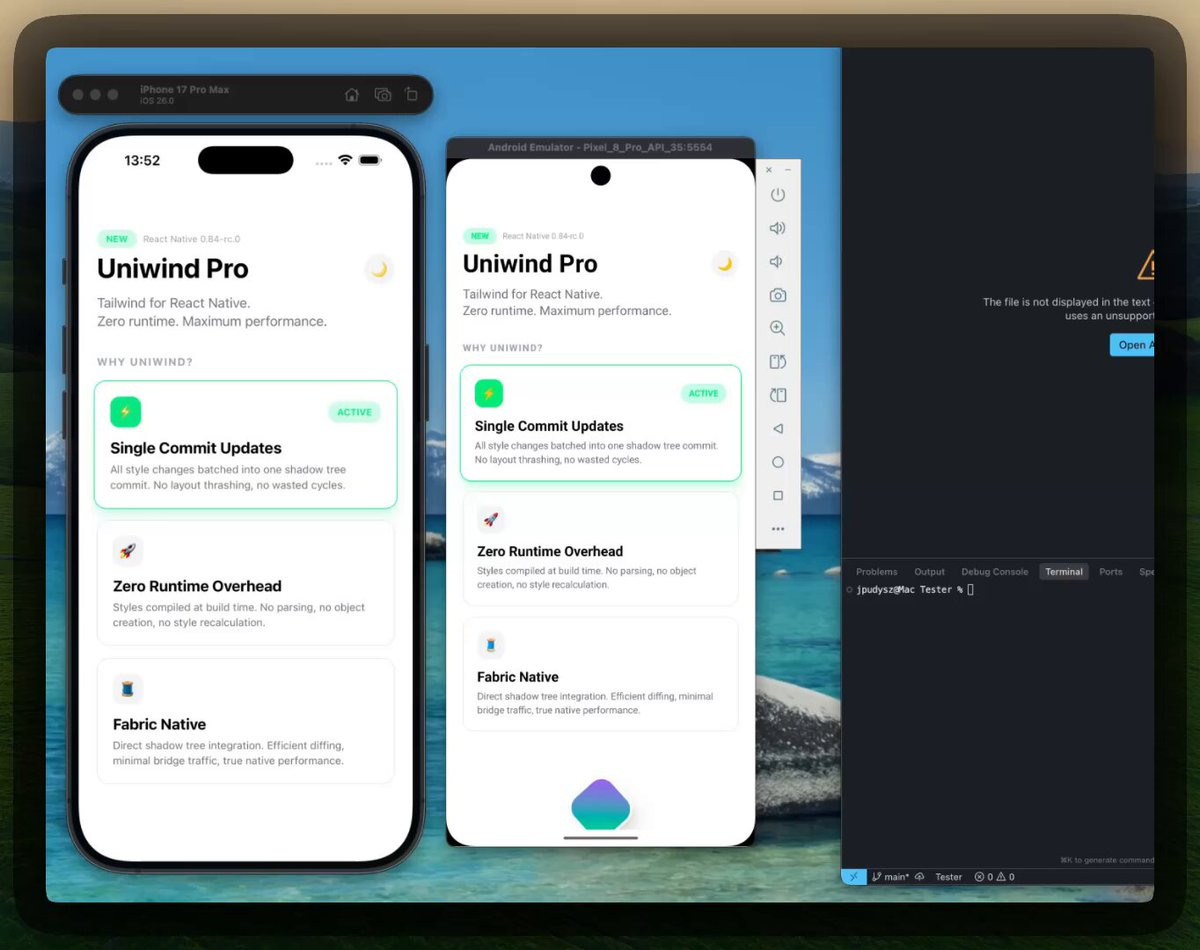Open the Single Commit Updates card on Android

600,423
